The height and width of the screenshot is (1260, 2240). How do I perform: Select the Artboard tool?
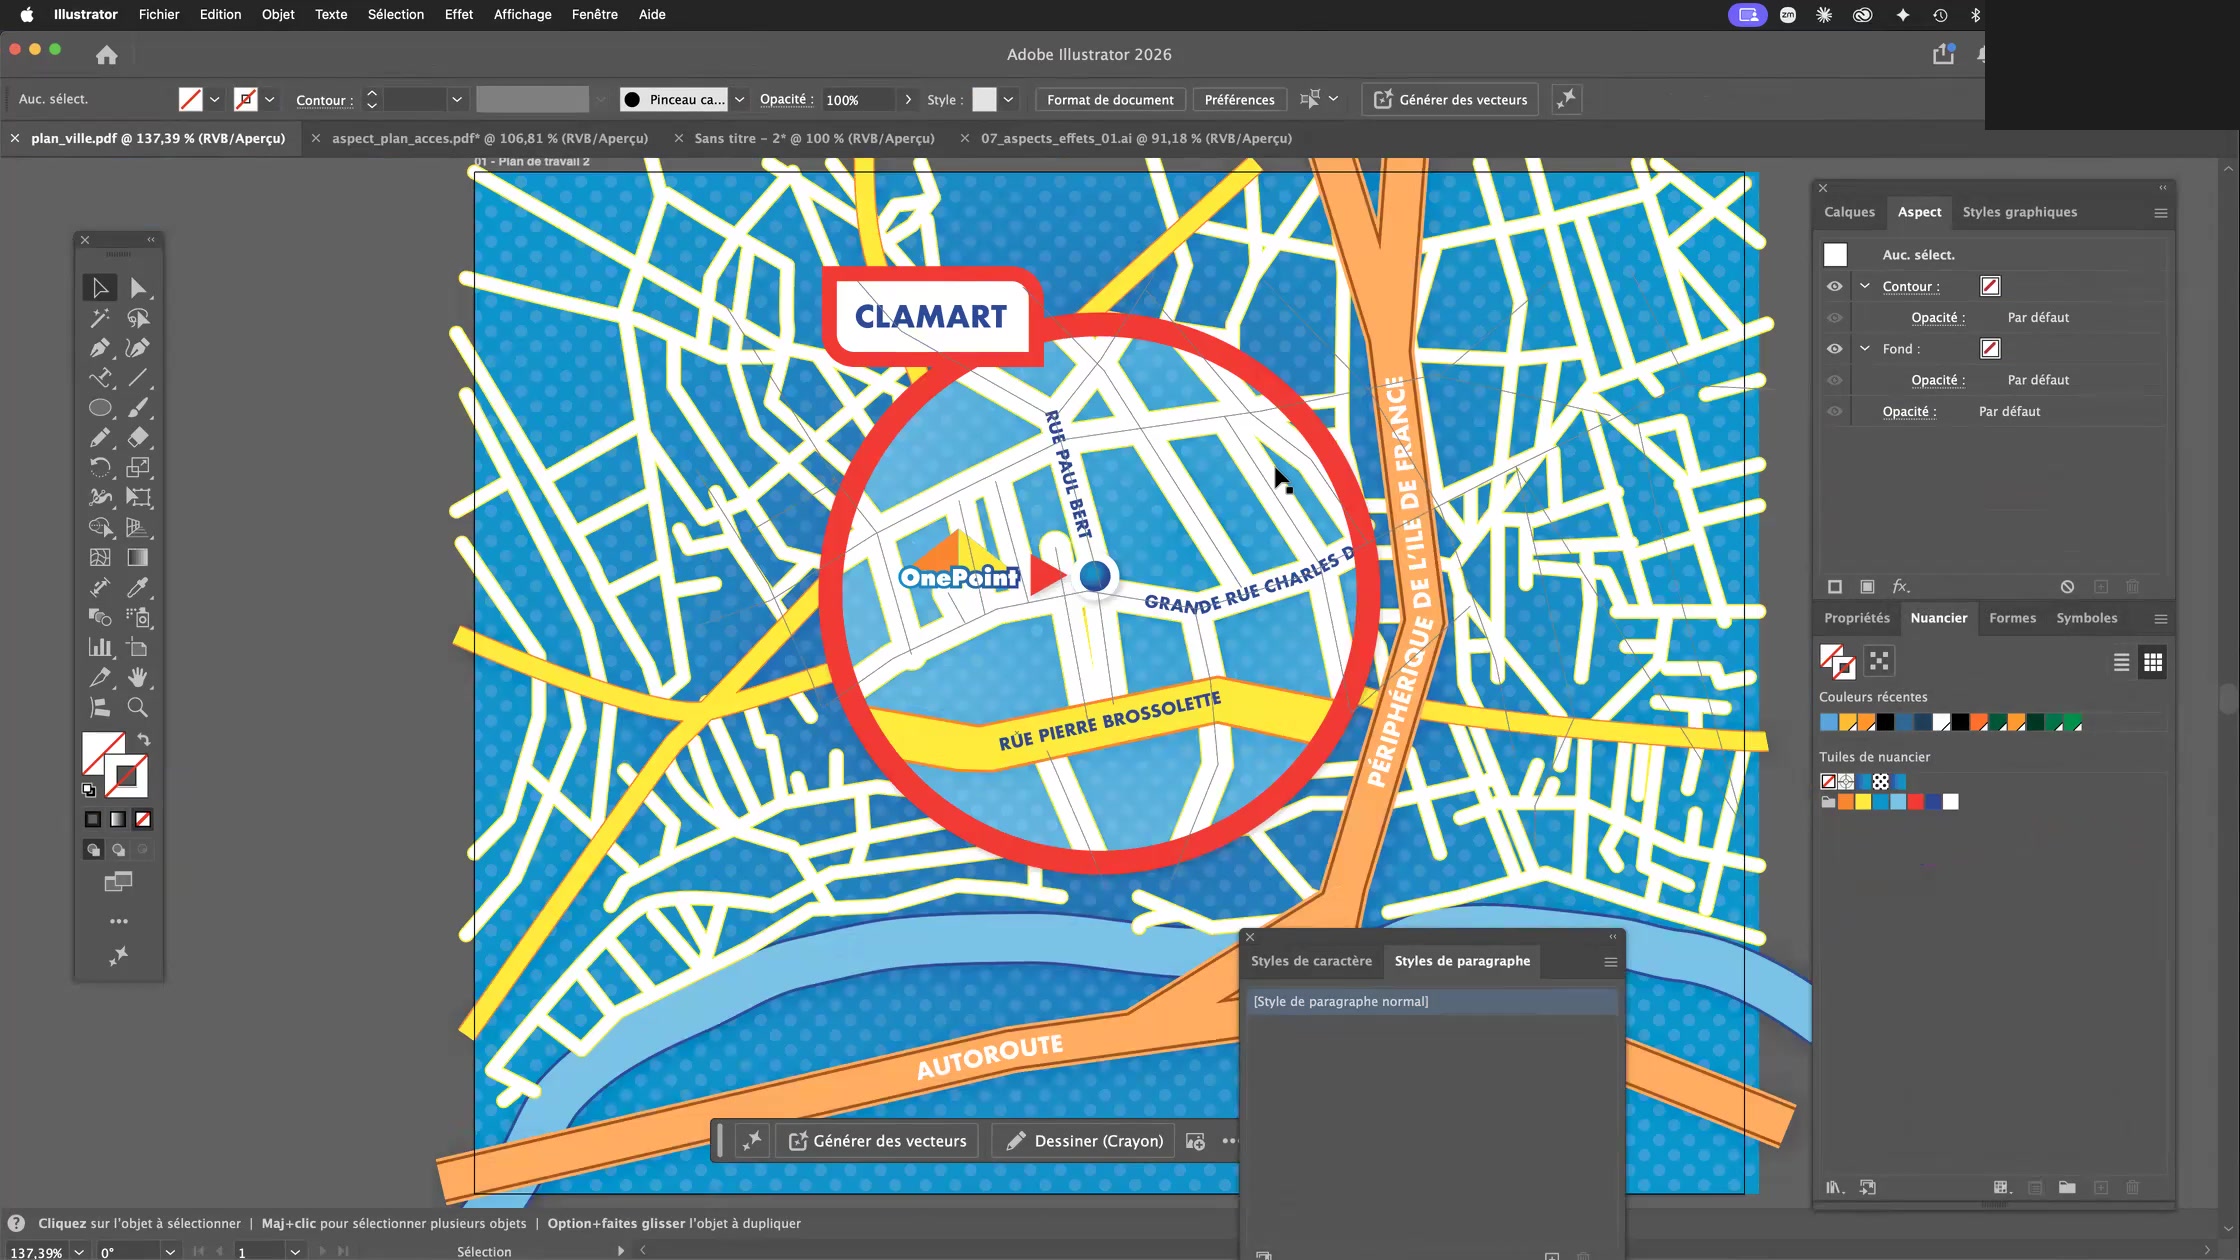coord(138,647)
